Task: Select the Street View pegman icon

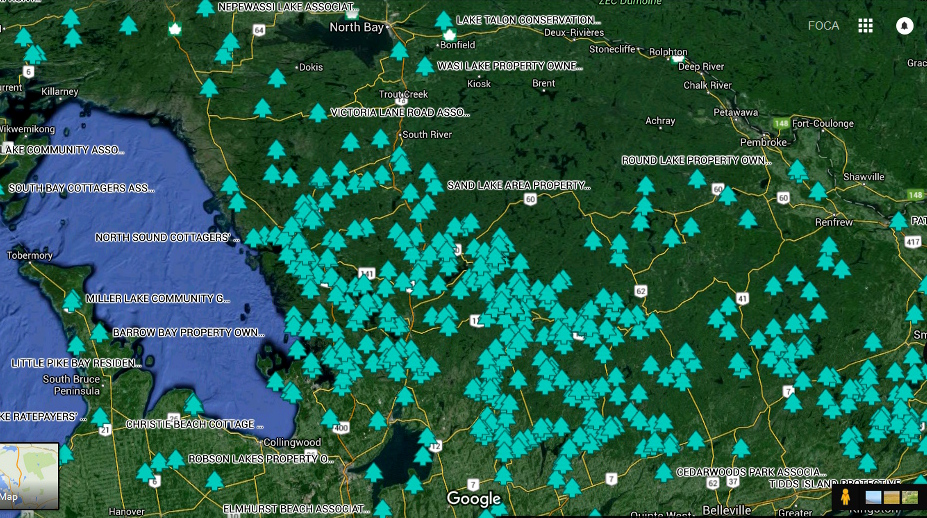Action: tap(845, 496)
